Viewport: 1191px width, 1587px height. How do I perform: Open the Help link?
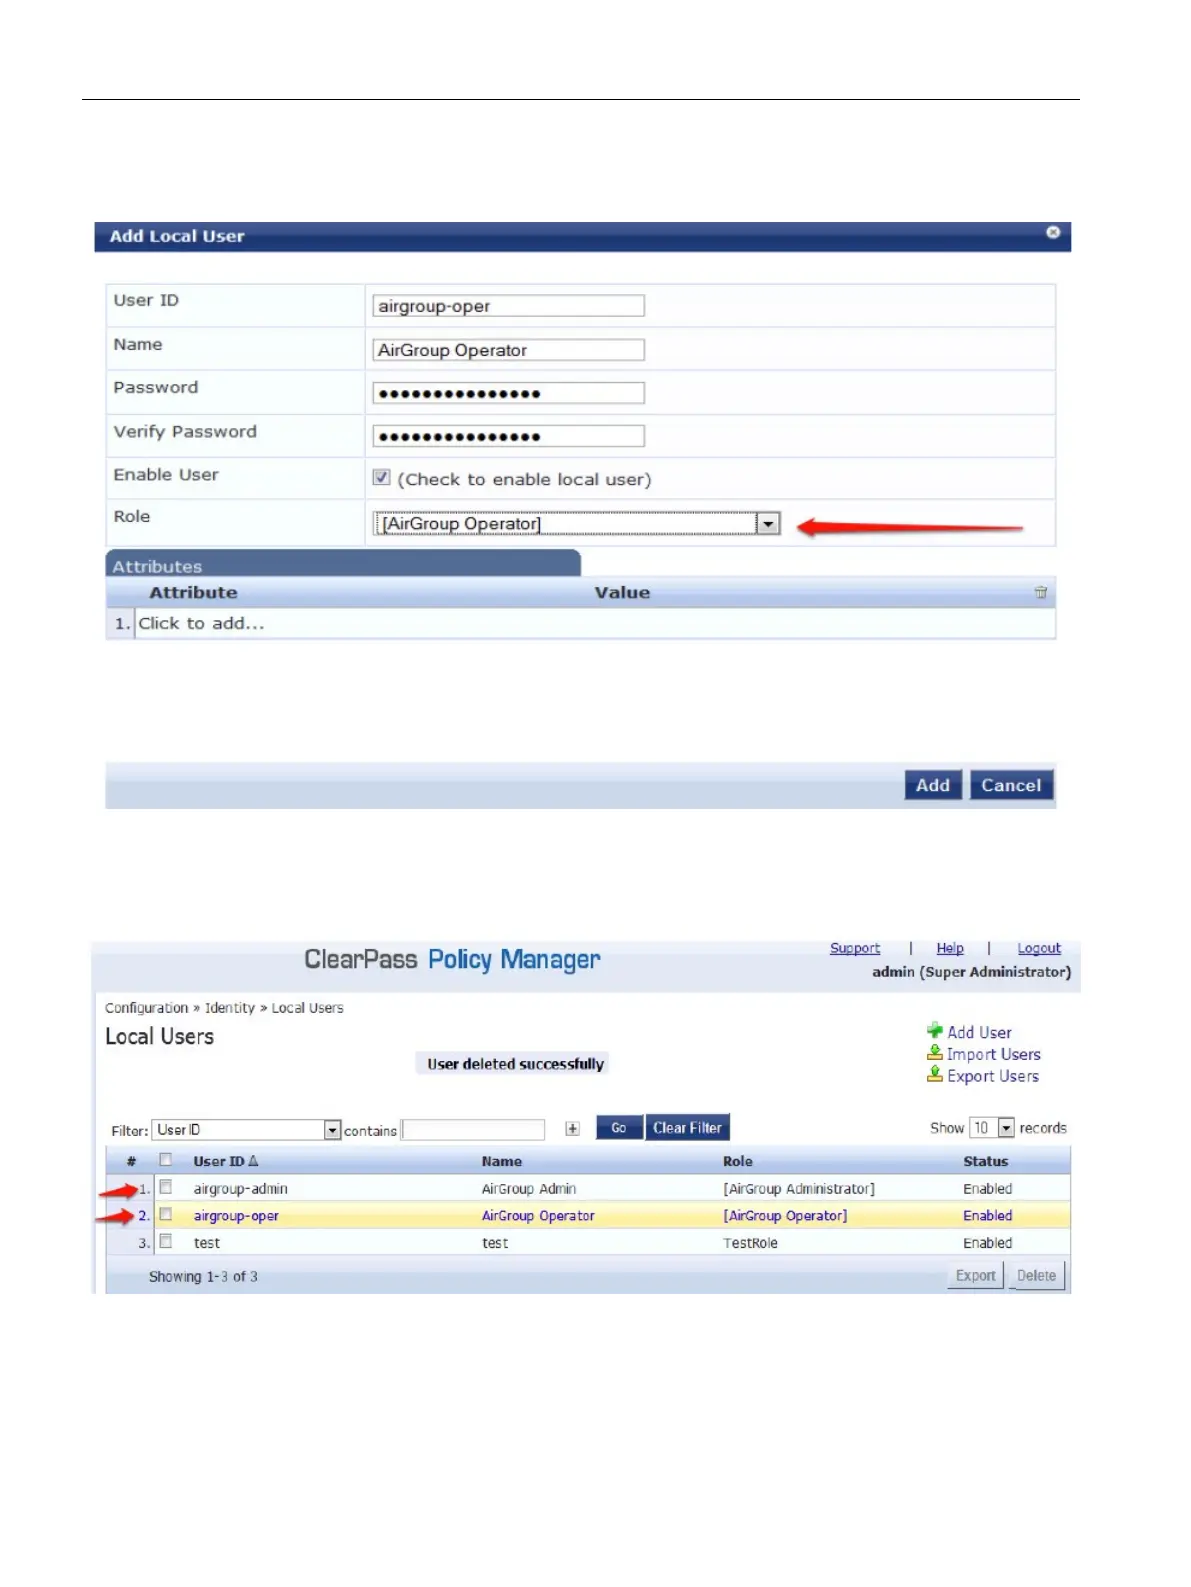pos(950,948)
